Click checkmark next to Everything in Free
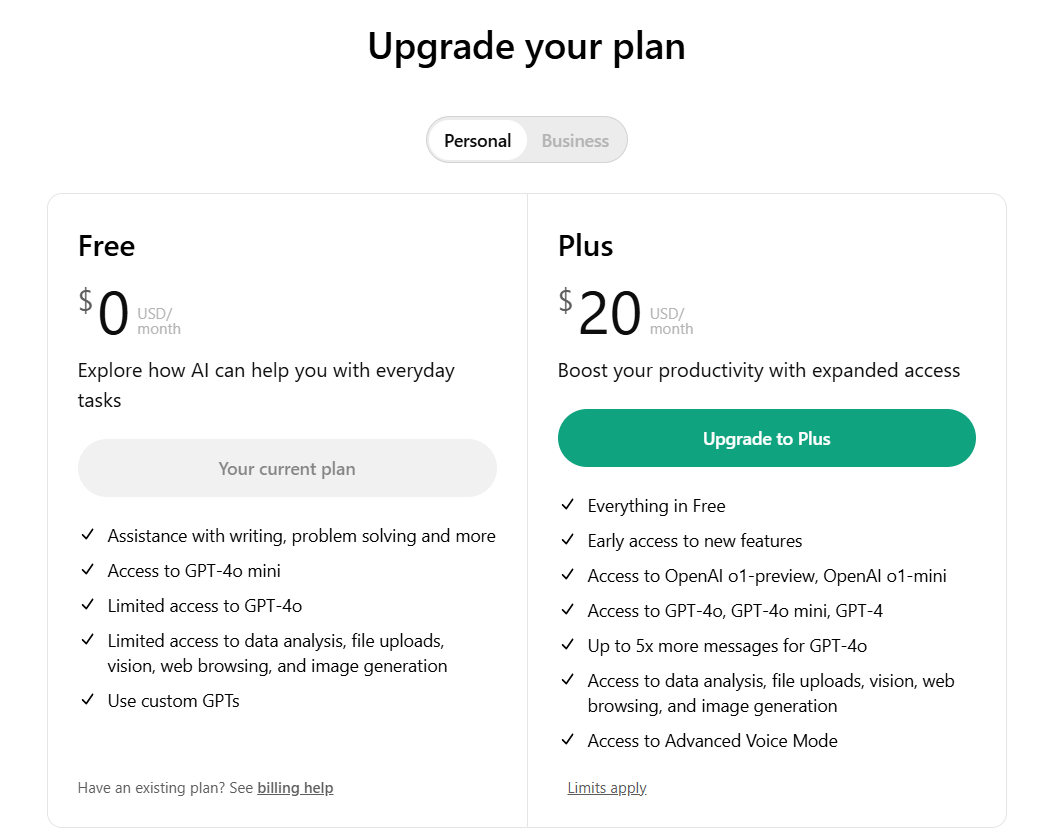This screenshot has height=835, width=1043. coord(568,505)
